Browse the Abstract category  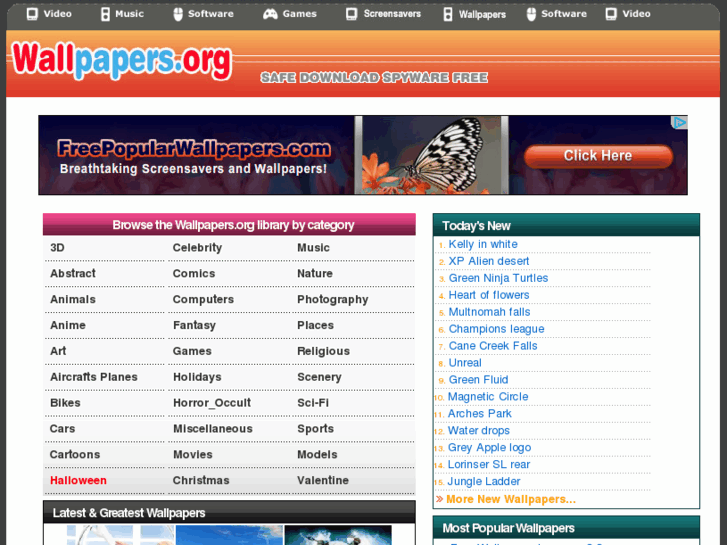coord(73,274)
